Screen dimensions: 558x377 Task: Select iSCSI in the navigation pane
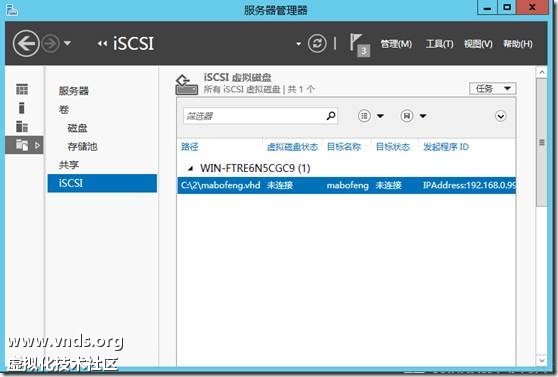[x=102, y=183]
